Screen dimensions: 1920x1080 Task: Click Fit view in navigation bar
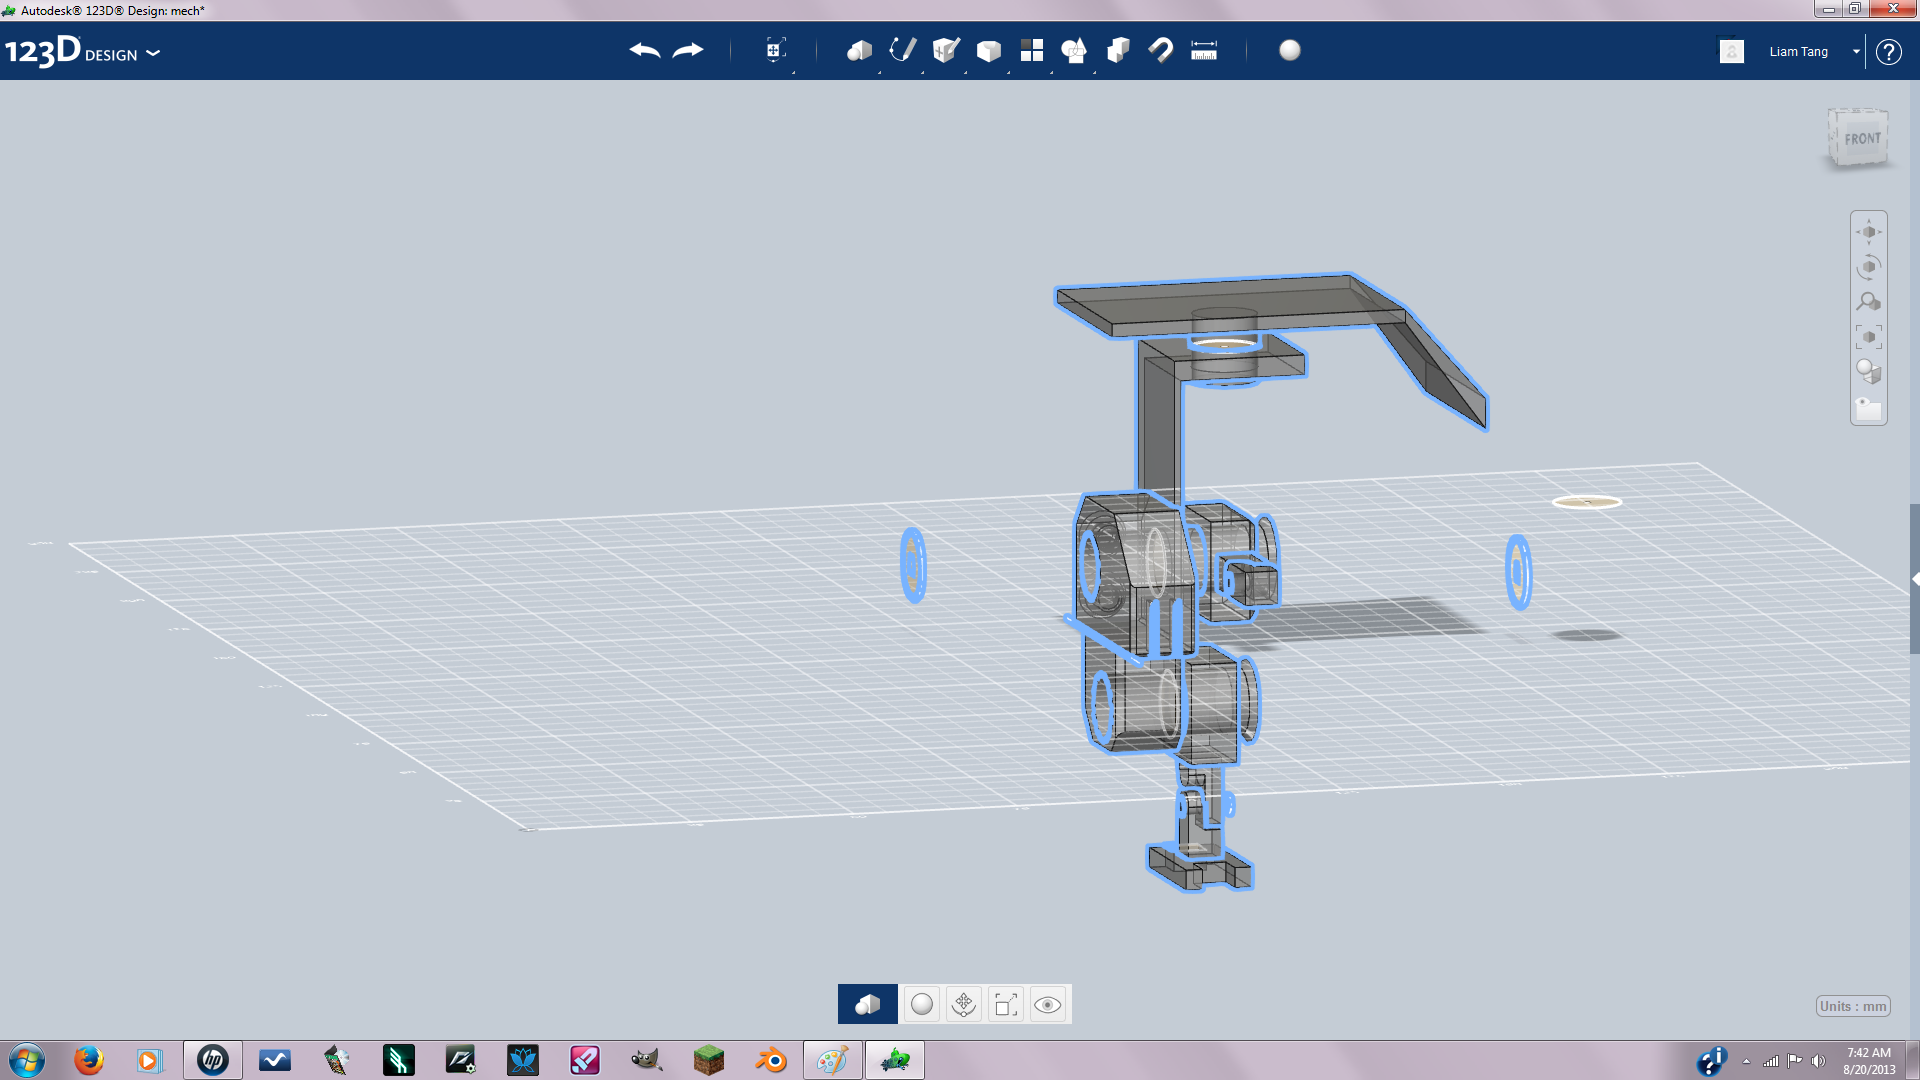(1869, 337)
